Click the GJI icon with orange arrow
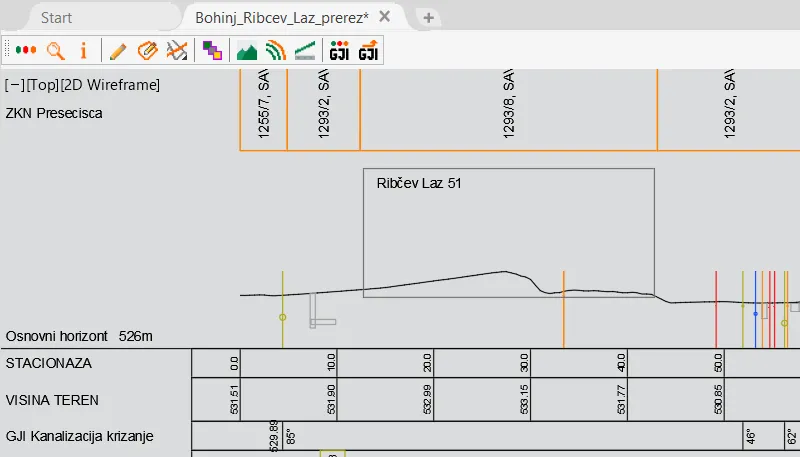 click(369, 49)
